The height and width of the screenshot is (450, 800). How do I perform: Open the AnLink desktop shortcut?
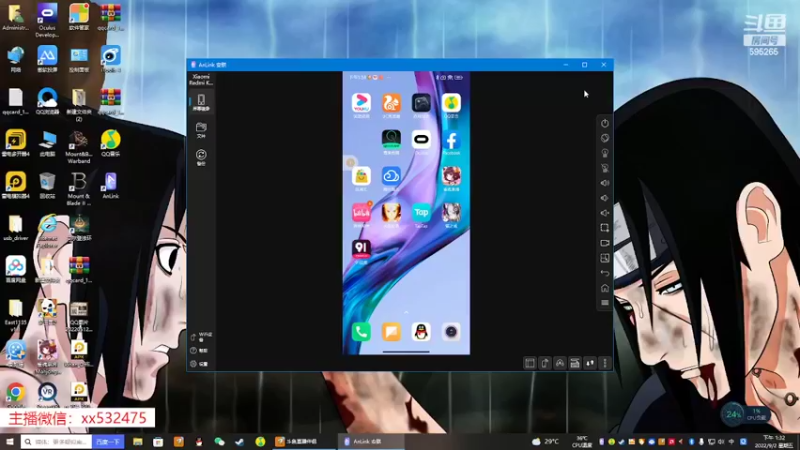[110, 186]
